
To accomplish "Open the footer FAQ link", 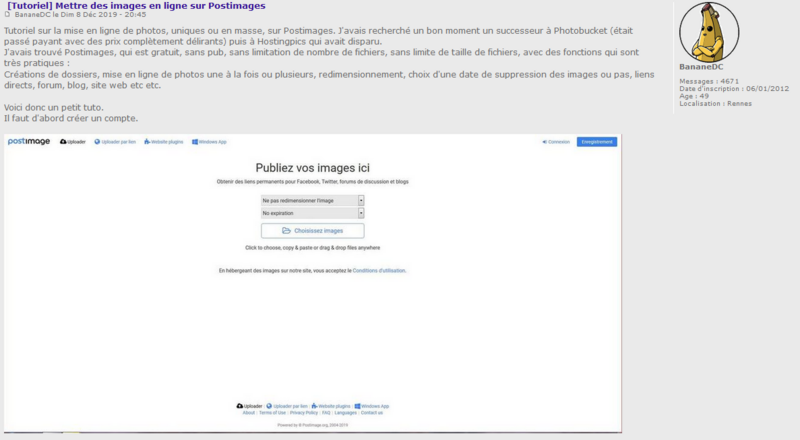I will [x=326, y=413].
